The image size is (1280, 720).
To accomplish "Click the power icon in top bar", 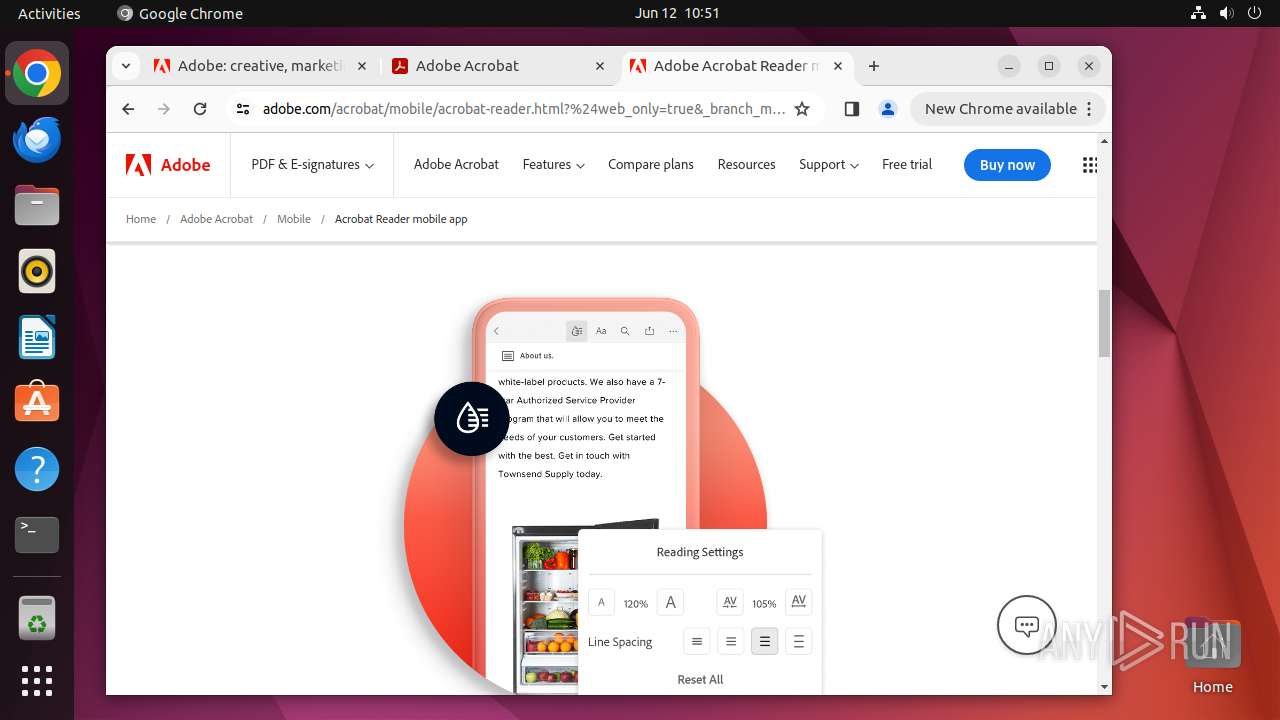I will (x=1255, y=13).
